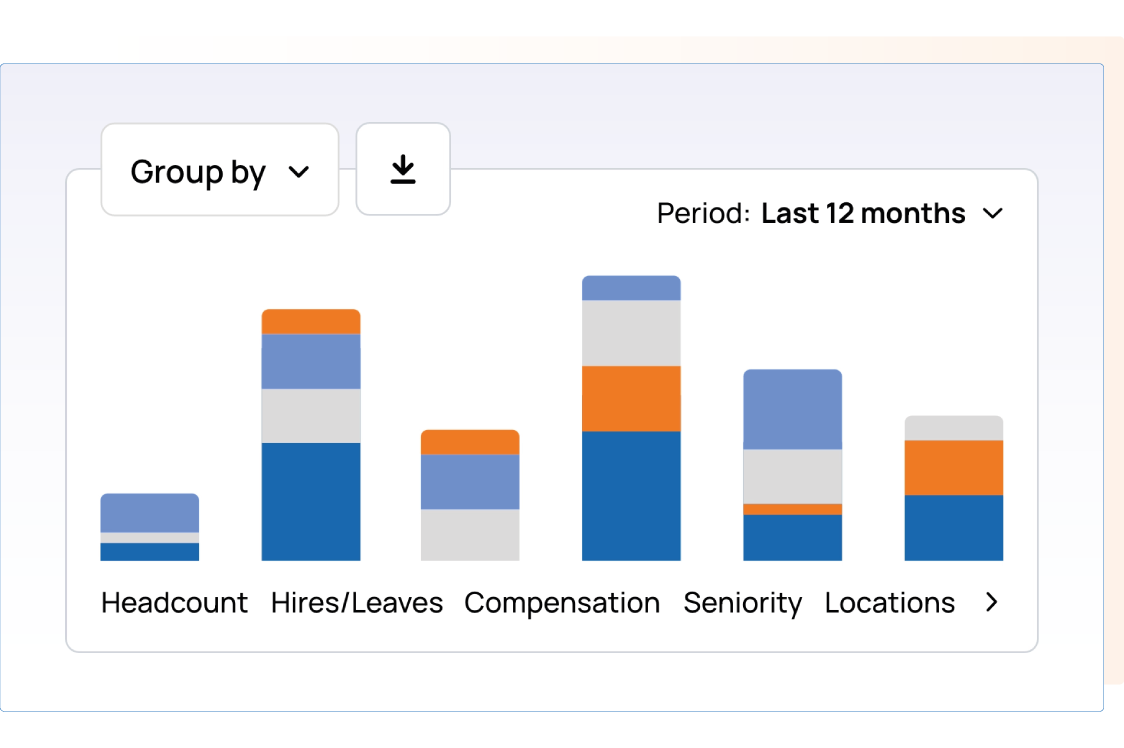Click the Group by chevron arrow
This screenshot has width=1124, height=748.
click(x=298, y=172)
